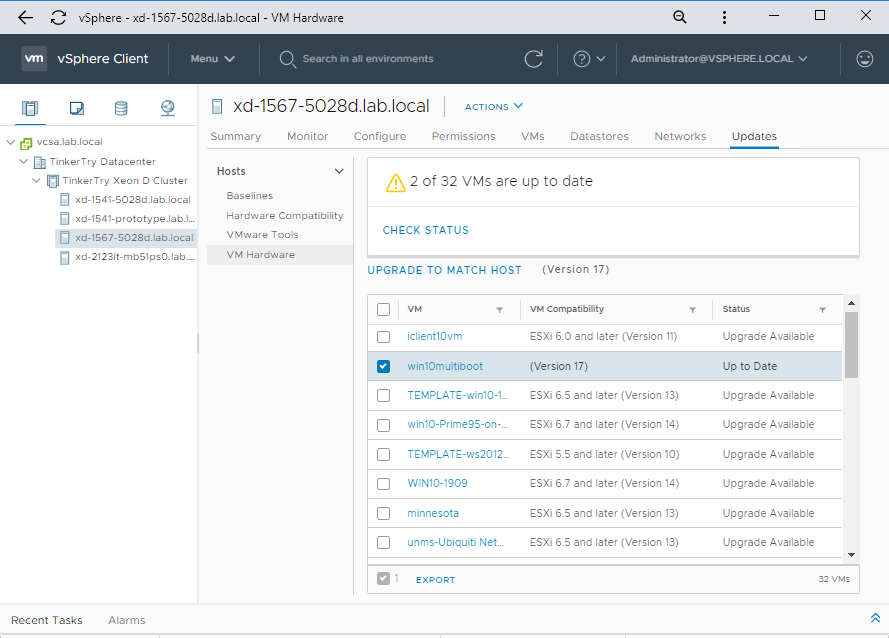Open the VMs and Templates inventory view
Screen dimensions: 889x638
pos(77,108)
